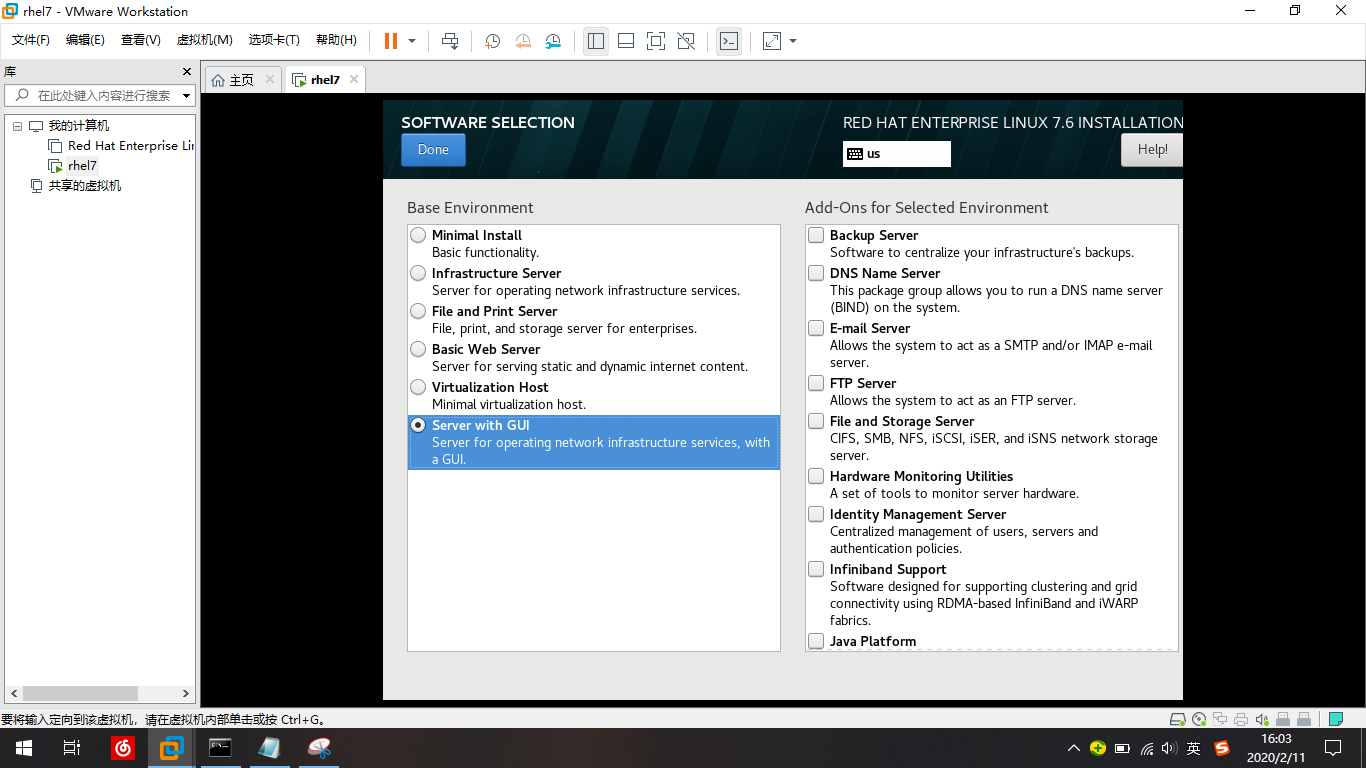Screen dimensions: 1366x768
Task: Open the message log note icon
Action: (1336, 719)
